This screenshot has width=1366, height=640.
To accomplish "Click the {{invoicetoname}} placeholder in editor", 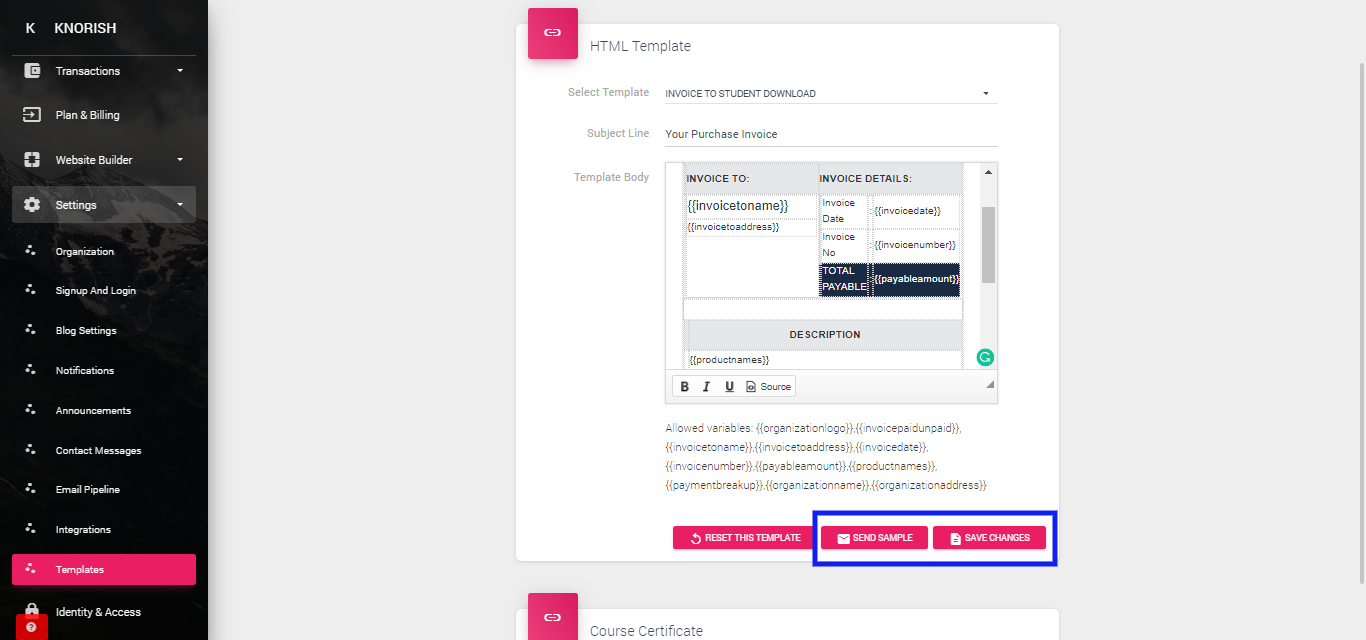I will [738, 206].
